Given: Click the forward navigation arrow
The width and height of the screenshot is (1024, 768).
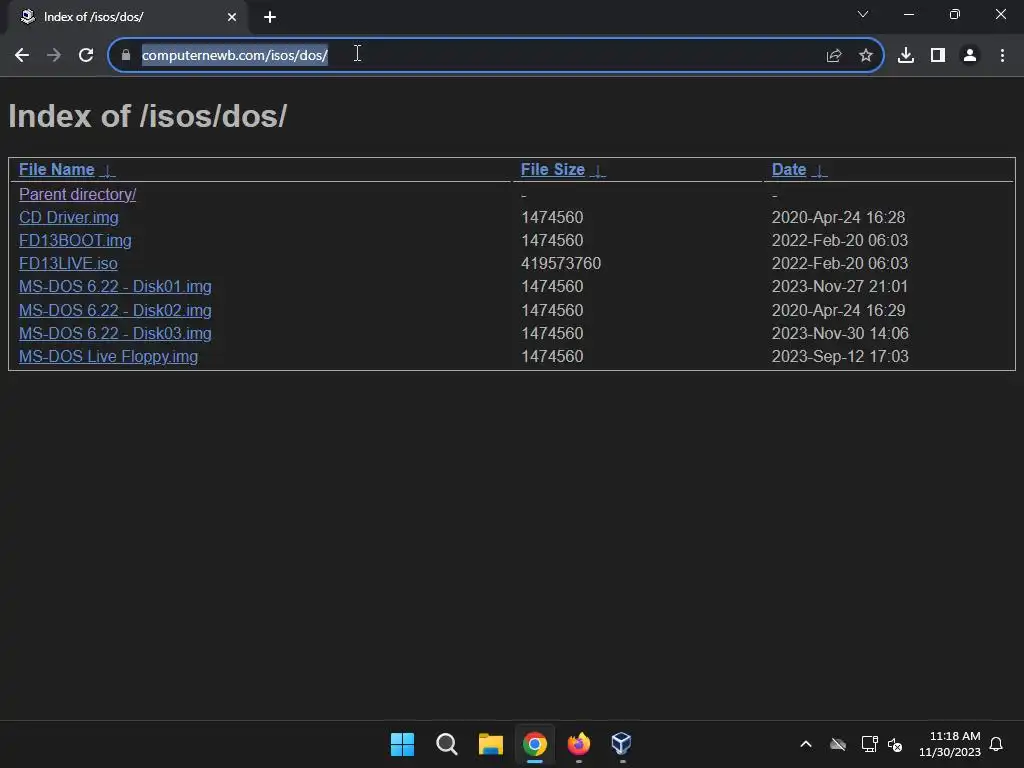Looking at the screenshot, I should tap(54, 56).
